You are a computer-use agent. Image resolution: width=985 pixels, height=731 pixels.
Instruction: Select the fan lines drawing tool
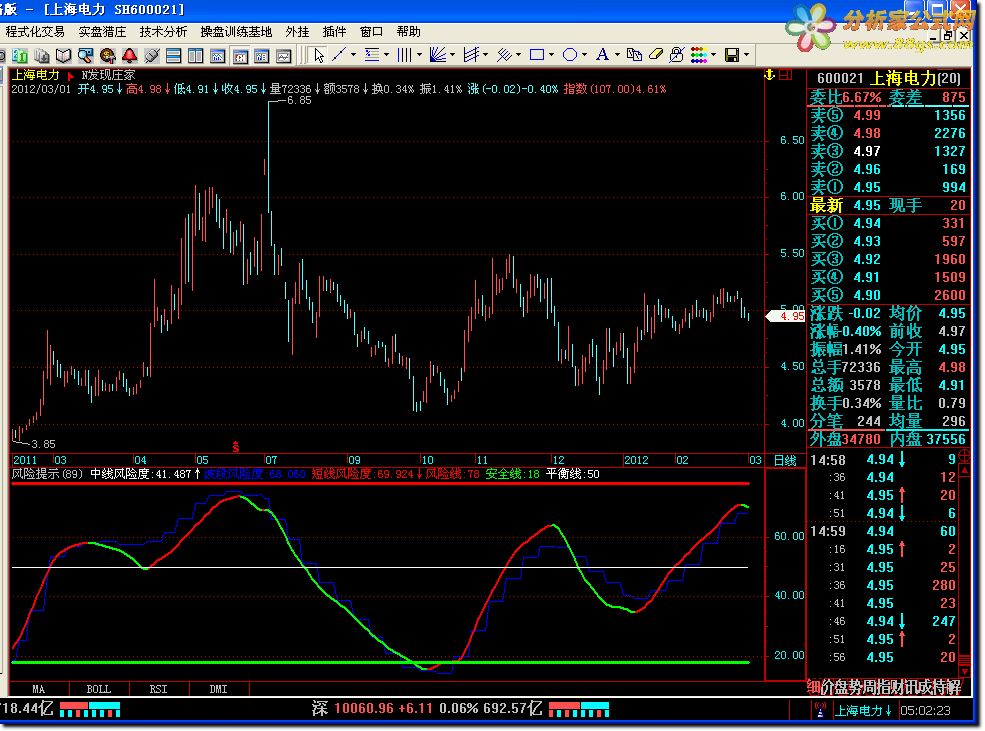tap(437, 55)
